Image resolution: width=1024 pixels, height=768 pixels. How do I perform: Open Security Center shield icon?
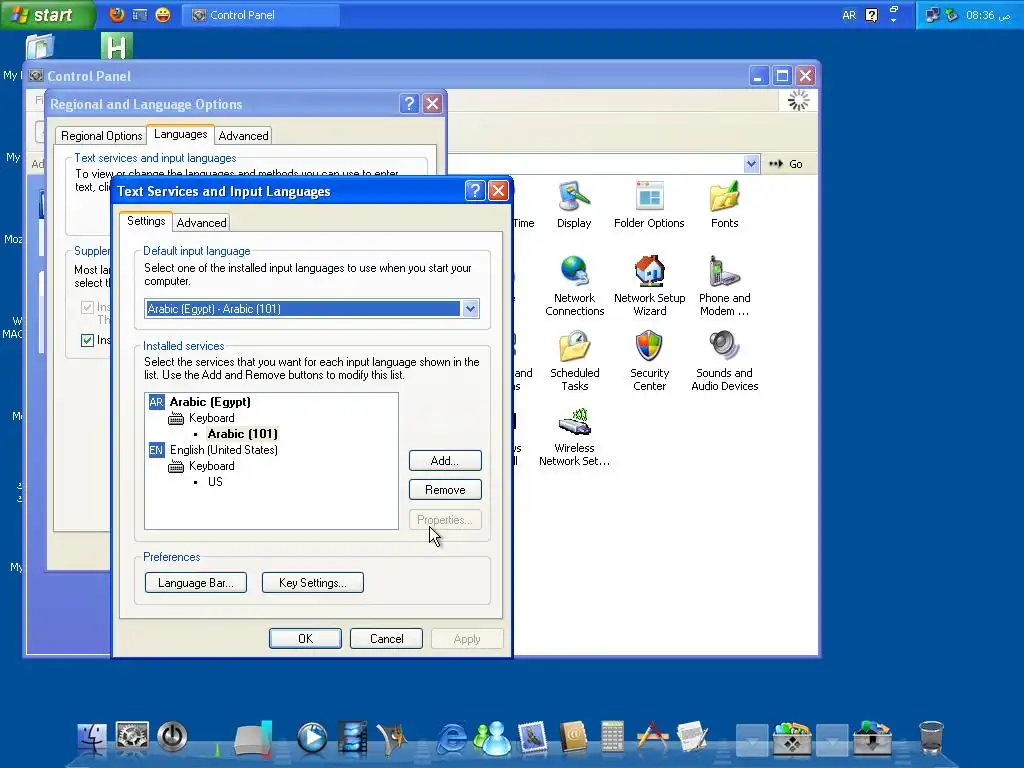[649, 361]
